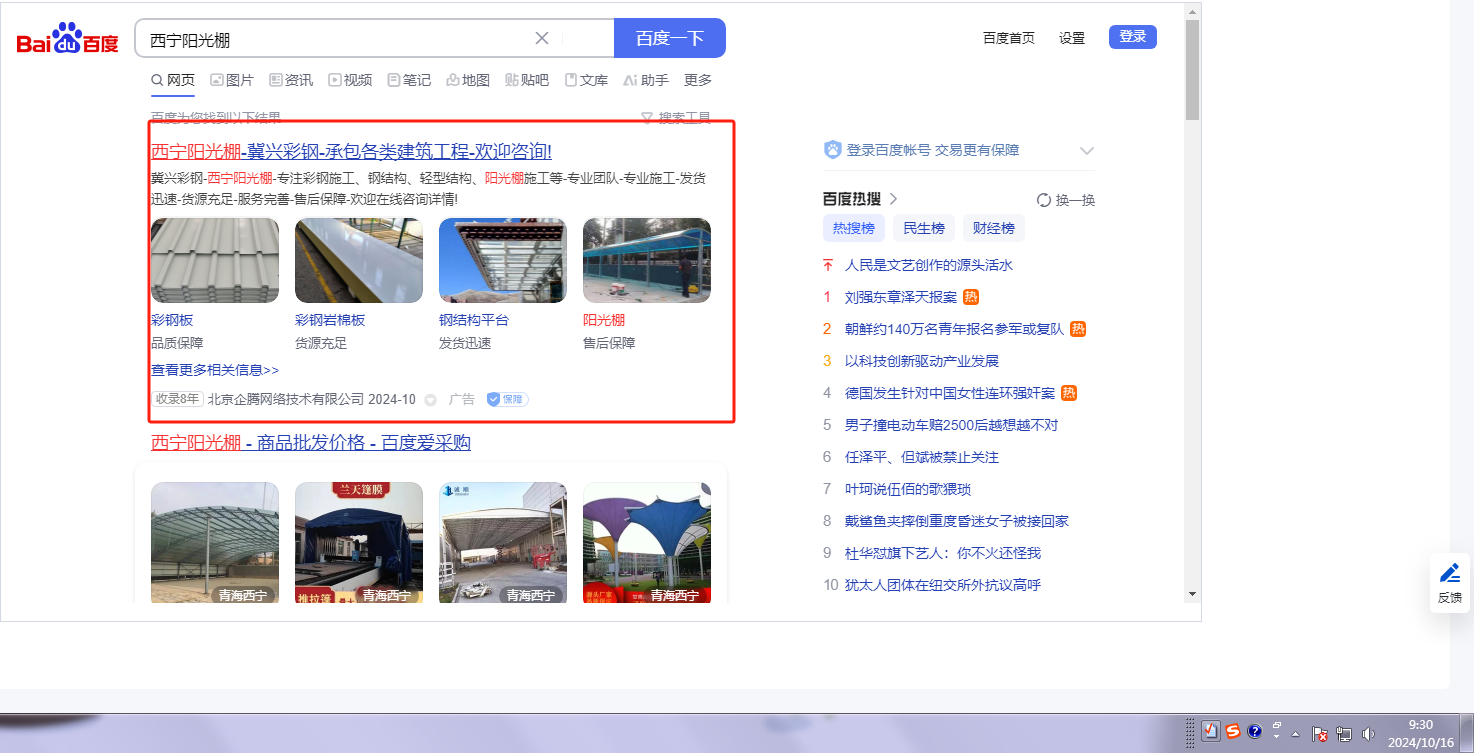Image resolution: width=1474 pixels, height=753 pixels.
Task: Open the 设置 menu at top right
Action: [x=1072, y=38]
